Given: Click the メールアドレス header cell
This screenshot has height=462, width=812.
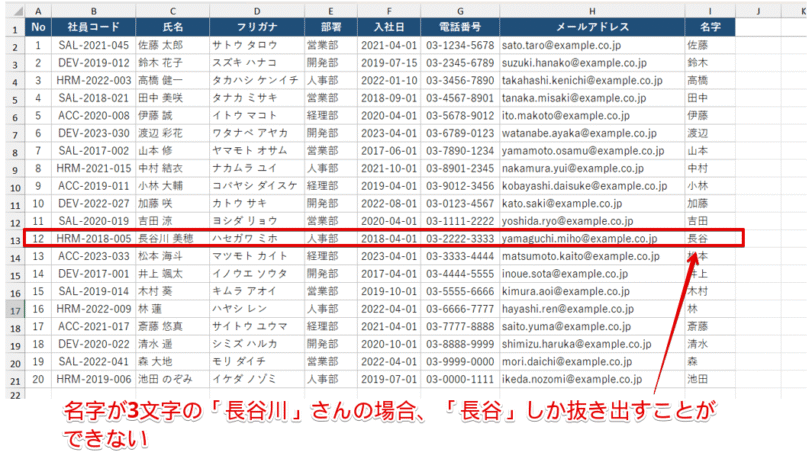Looking at the screenshot, I should tap(592, 27).
